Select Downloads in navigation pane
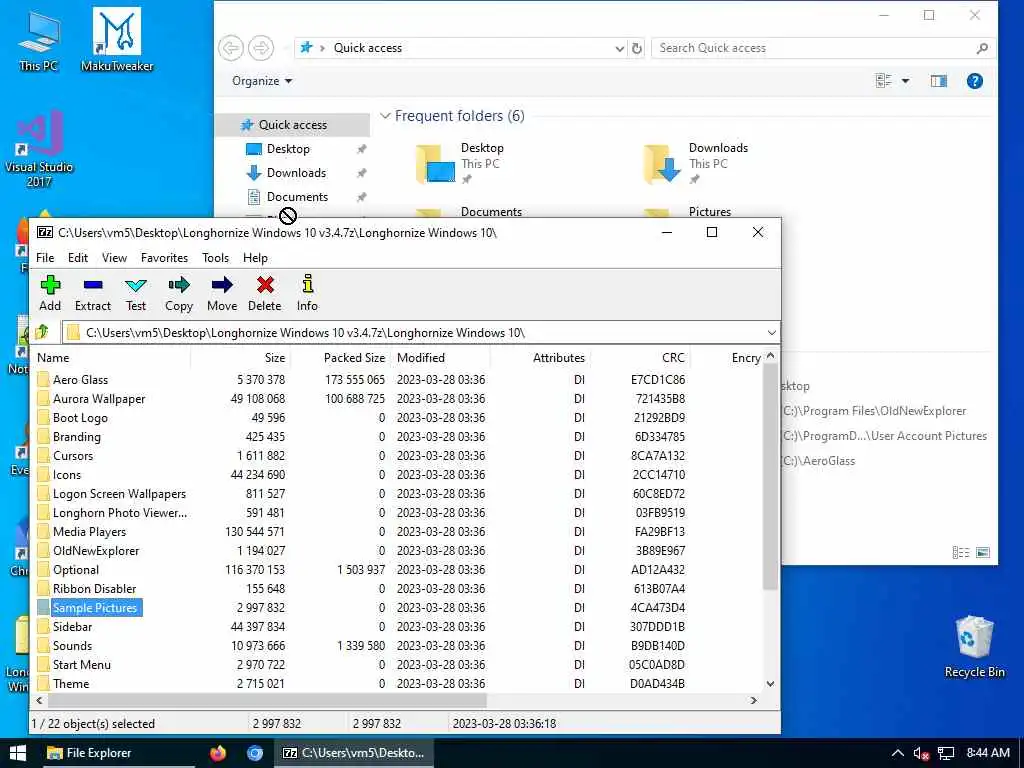1024x768 pixels. click(x=295, y=173)
